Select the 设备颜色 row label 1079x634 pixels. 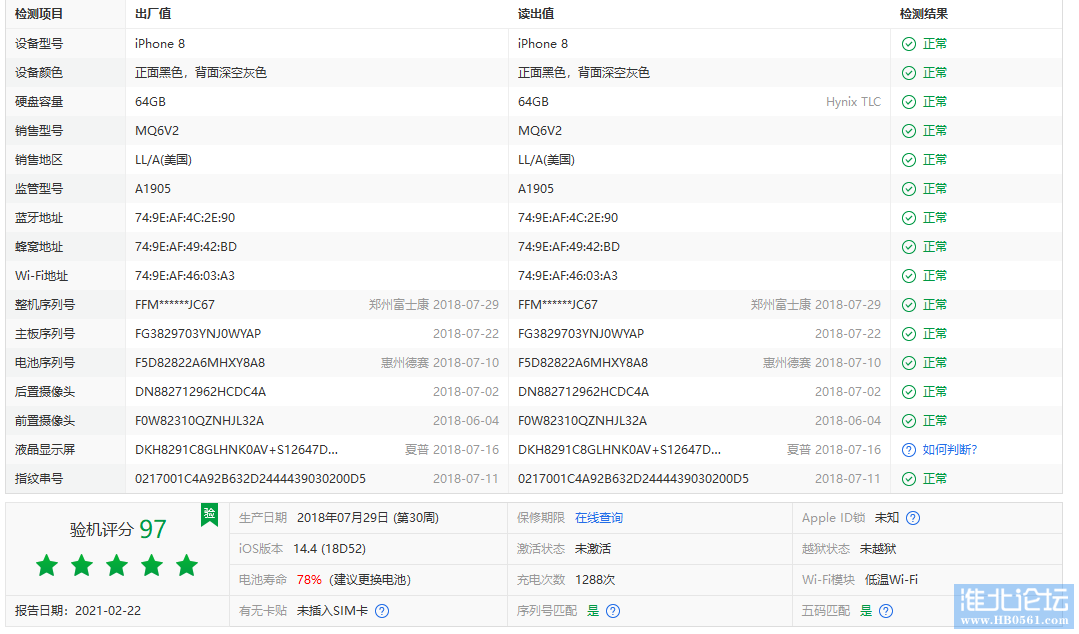click(39, 73)
